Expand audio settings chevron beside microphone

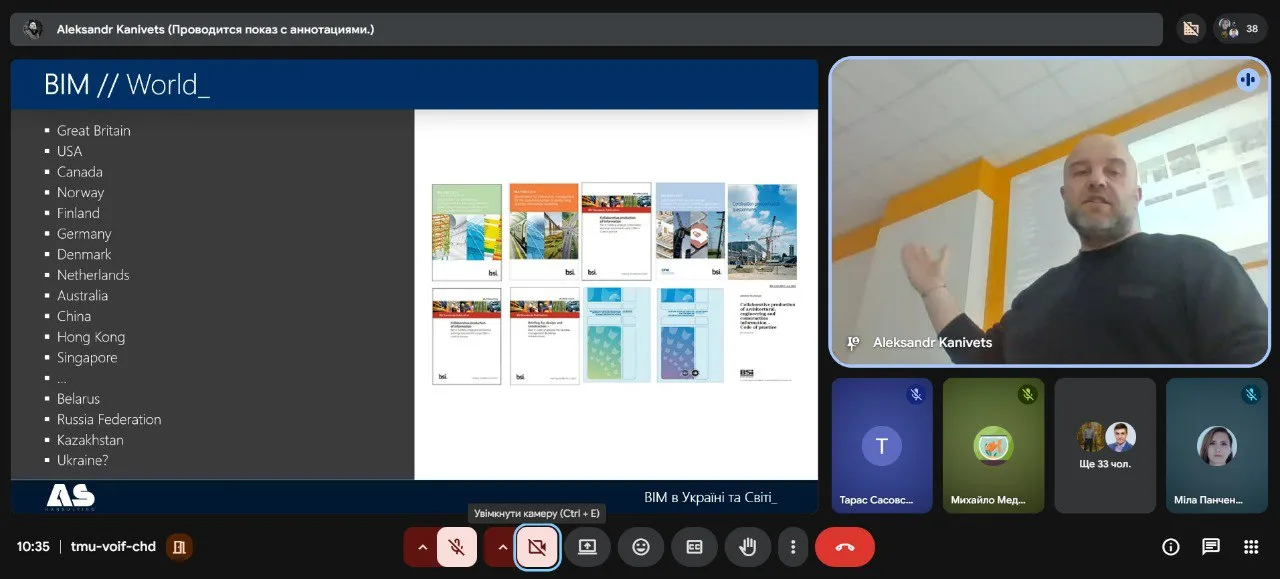coord(422,547)
